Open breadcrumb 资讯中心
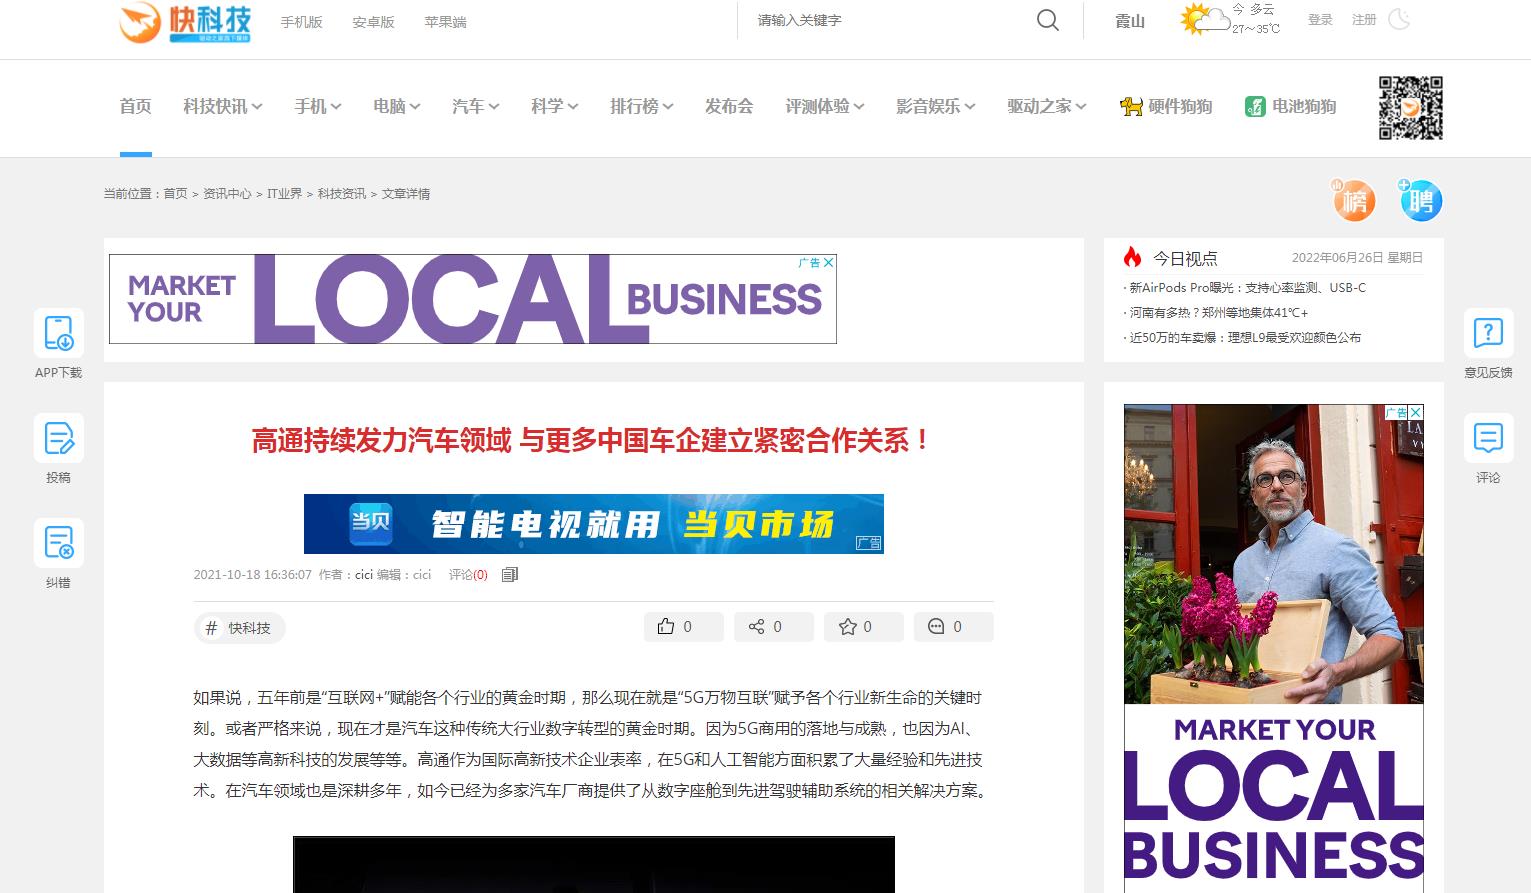This screenshot has width=1531, height=893. tap(227, 194)
